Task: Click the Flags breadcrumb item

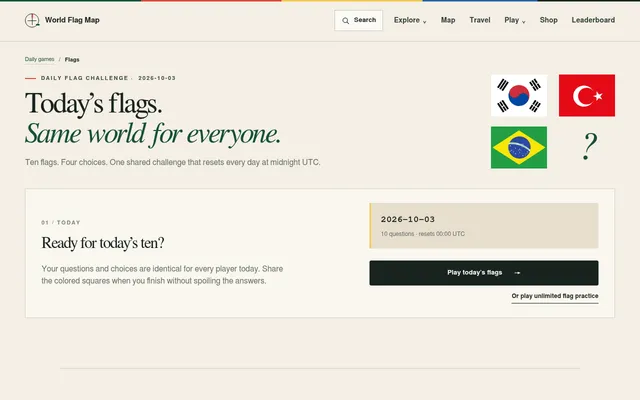Action: point(72,60)
